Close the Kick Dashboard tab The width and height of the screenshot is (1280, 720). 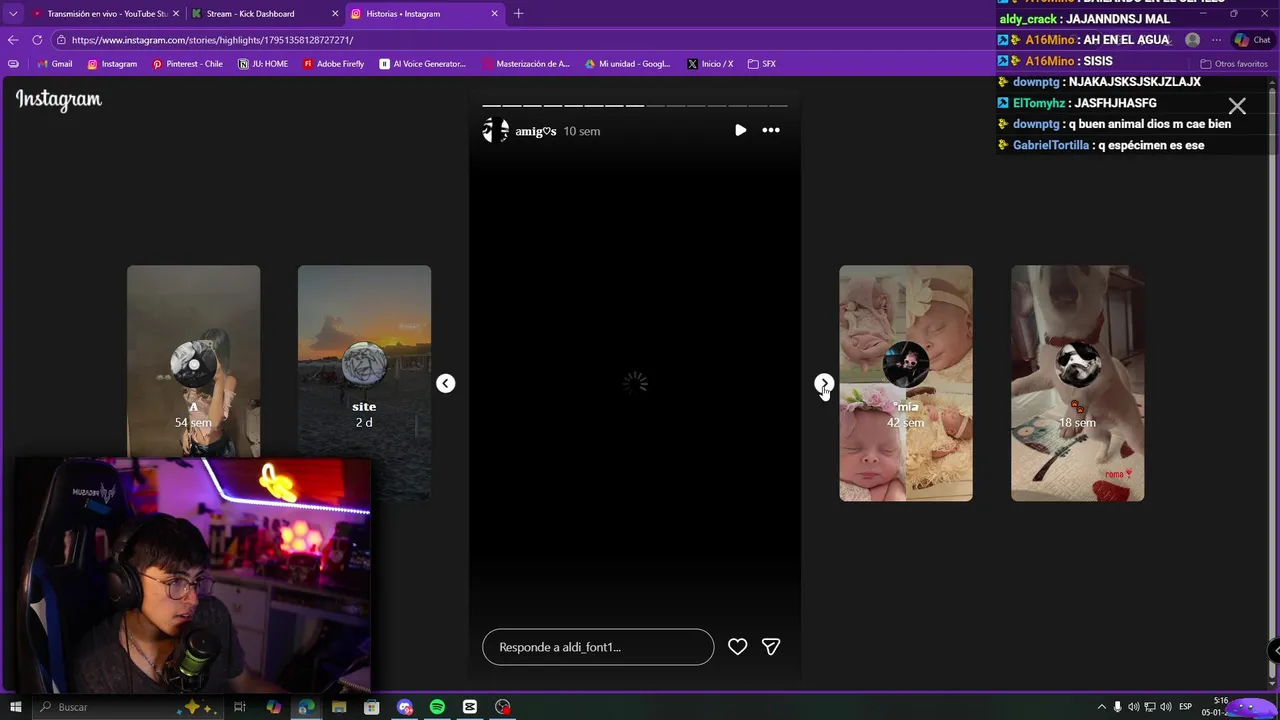(335, 14)
